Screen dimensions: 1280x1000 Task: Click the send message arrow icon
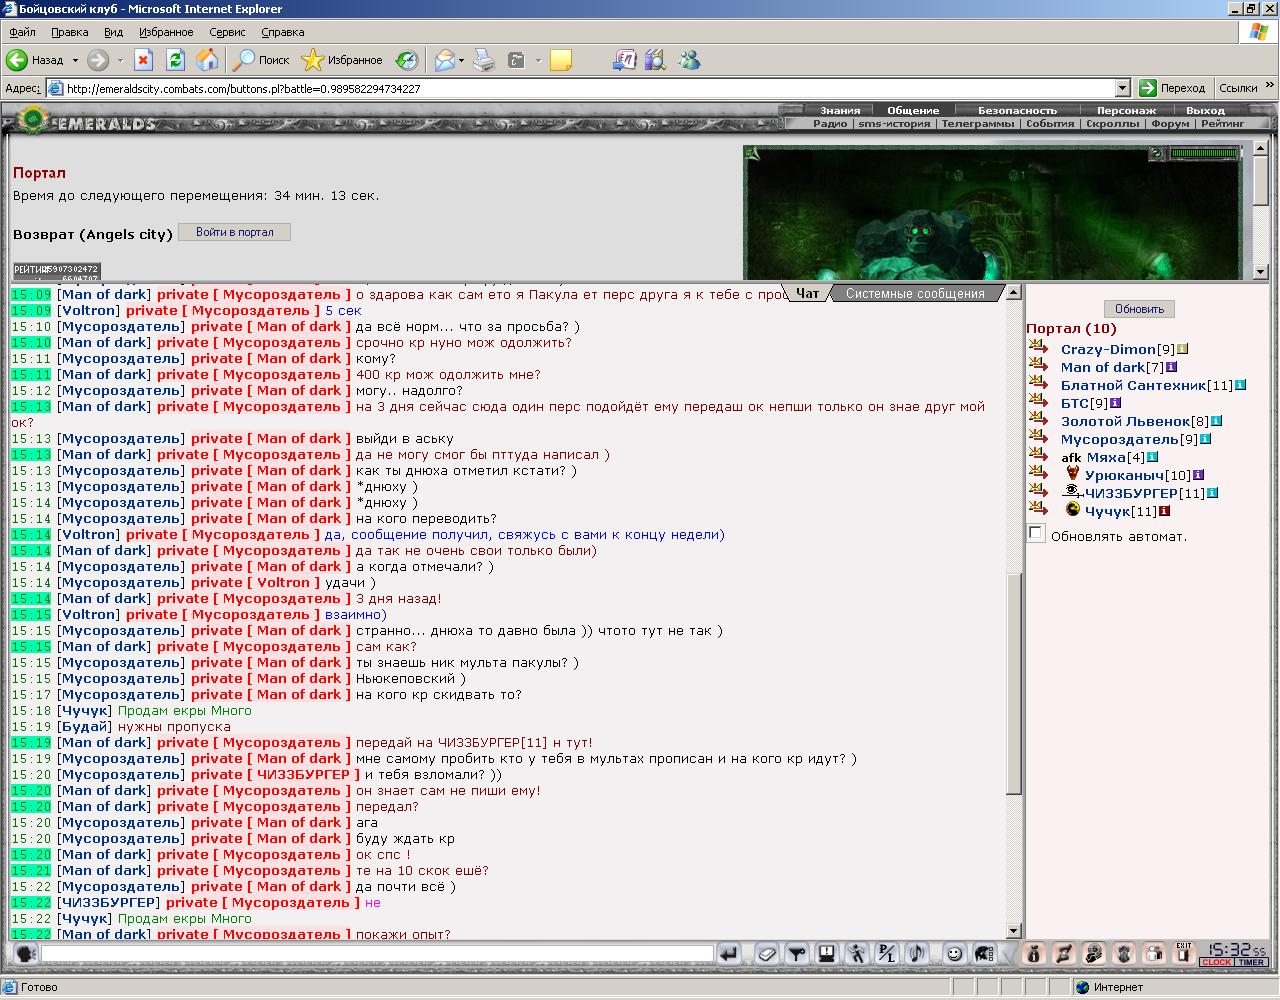(729, 954)
